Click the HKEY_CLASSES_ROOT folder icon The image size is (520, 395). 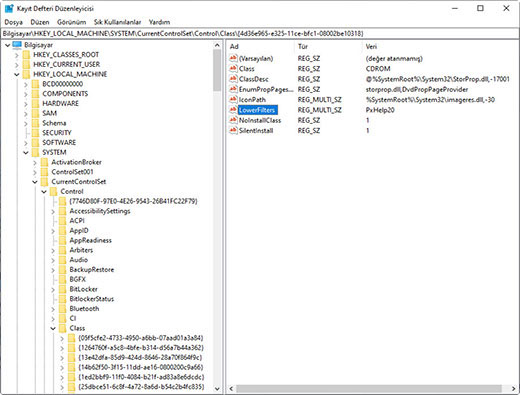click(x=26, y=55)
